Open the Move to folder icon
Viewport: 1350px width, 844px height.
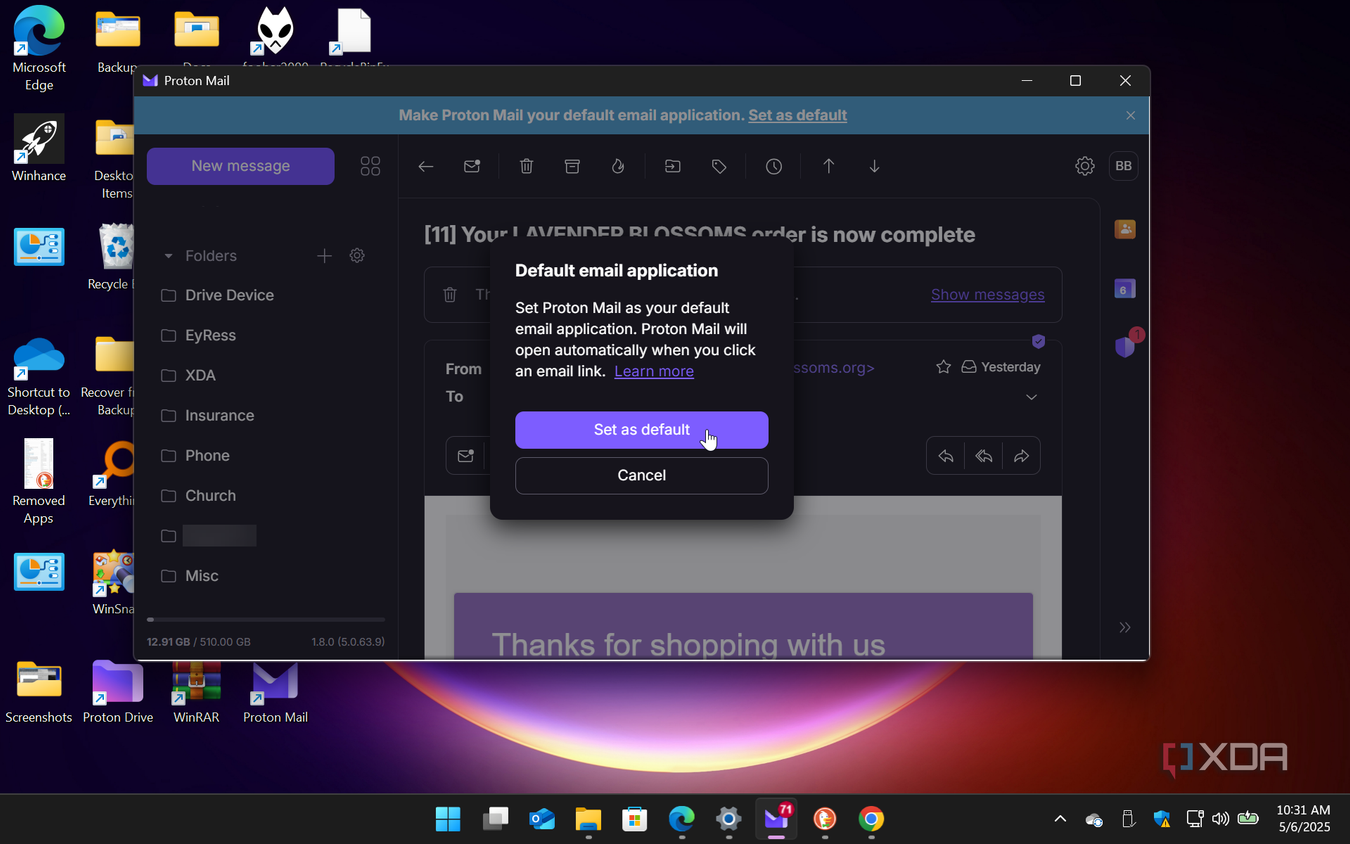[x=673, y=167]
